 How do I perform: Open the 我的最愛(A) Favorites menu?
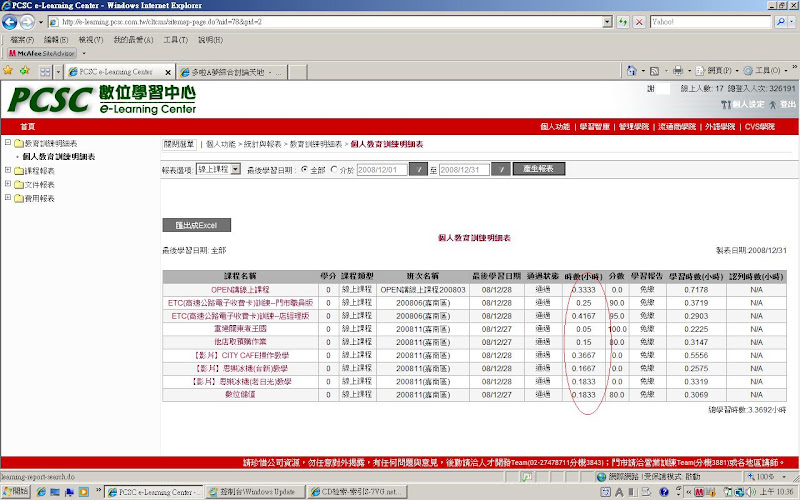133,40
